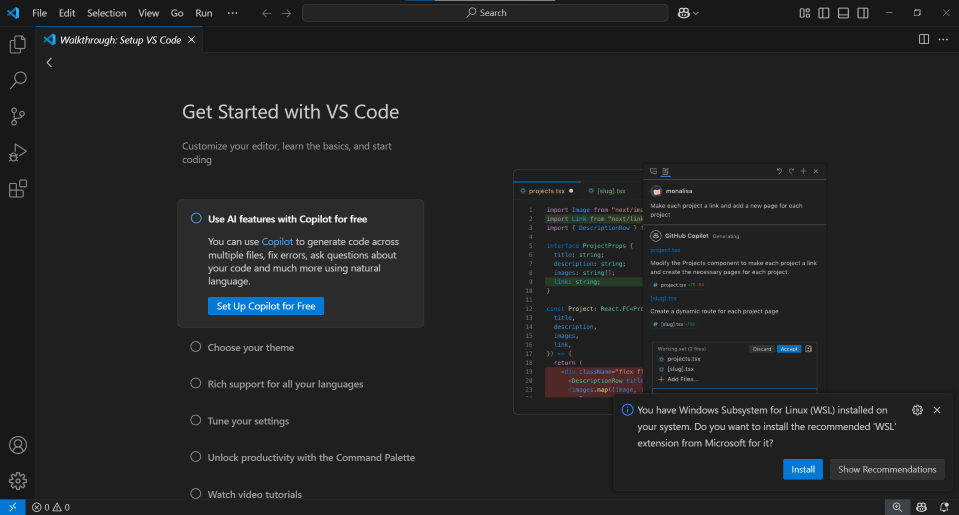Open Customize Layout in the title bar
959x515 pixels.
click(804, 13)
